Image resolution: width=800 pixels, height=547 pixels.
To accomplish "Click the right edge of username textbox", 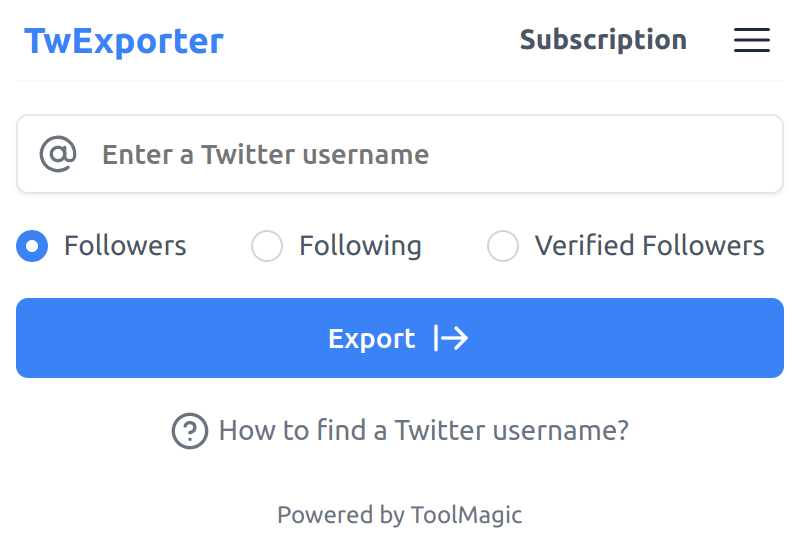I will tap(765, 154).
